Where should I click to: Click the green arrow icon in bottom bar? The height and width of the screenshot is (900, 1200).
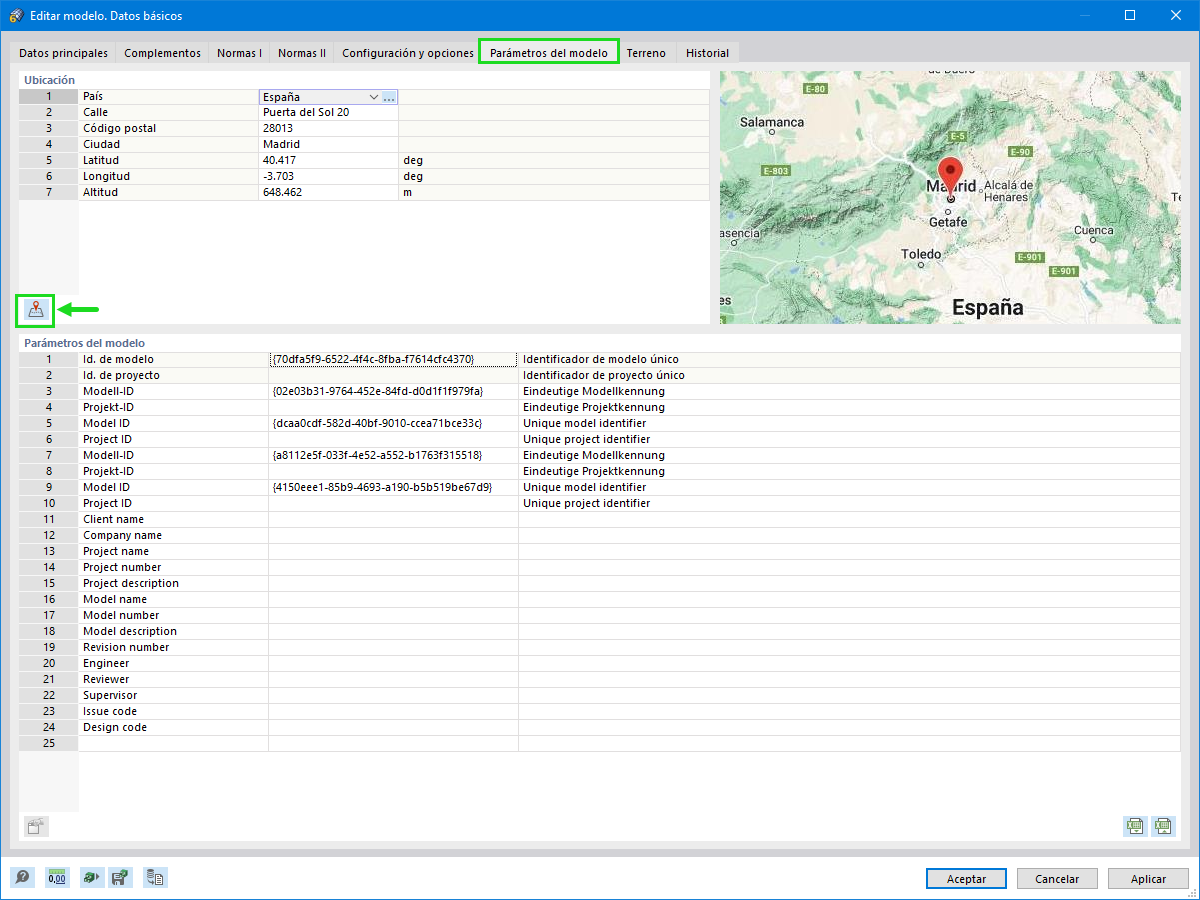(x=91, y=878)
